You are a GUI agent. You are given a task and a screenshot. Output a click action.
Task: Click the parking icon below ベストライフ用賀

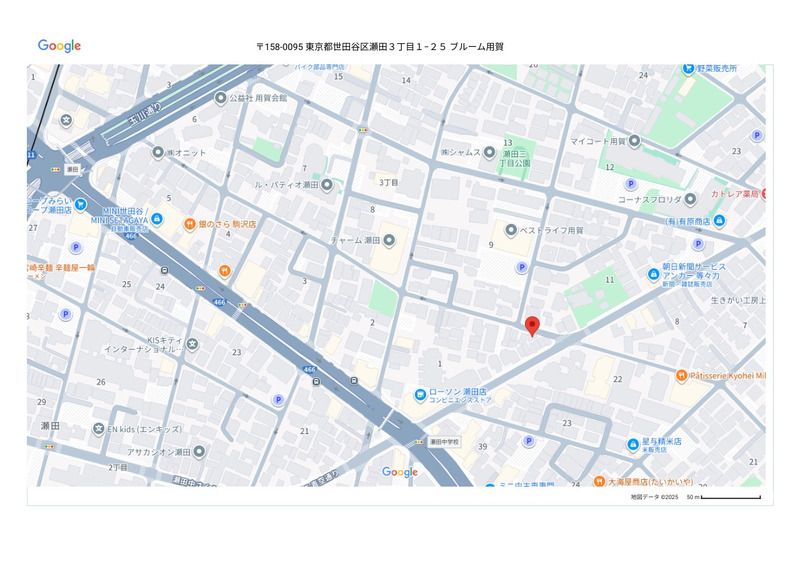coord(521,267)
